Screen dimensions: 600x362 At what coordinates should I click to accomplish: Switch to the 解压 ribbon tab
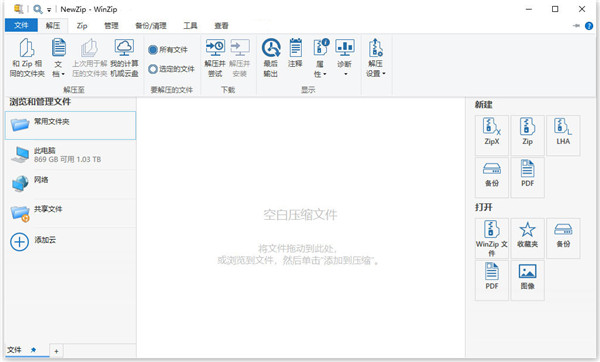point(53,26)
